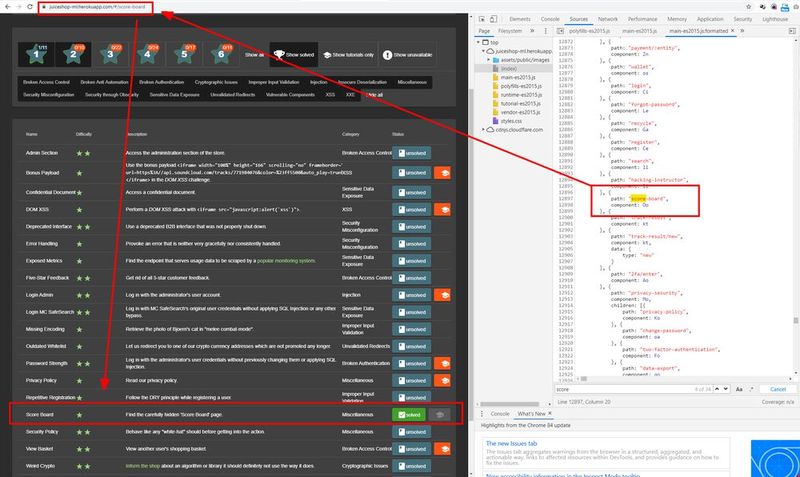
Task: Toggle match case Aa in search
Action: pyautogui.click(x=739, y=389)
